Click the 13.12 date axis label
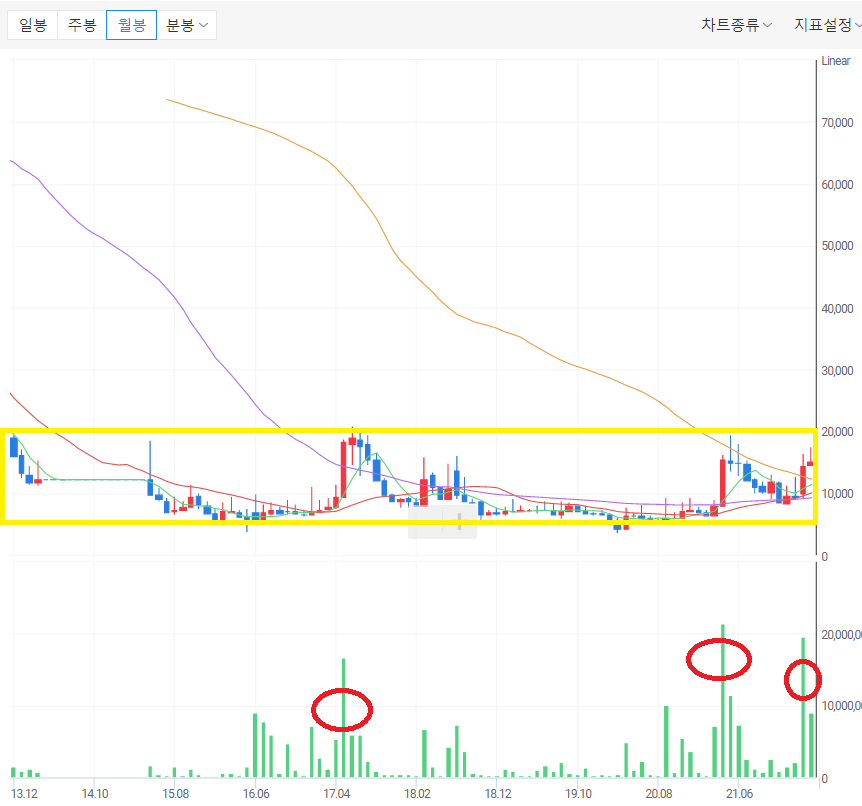 tap(25, 794)
